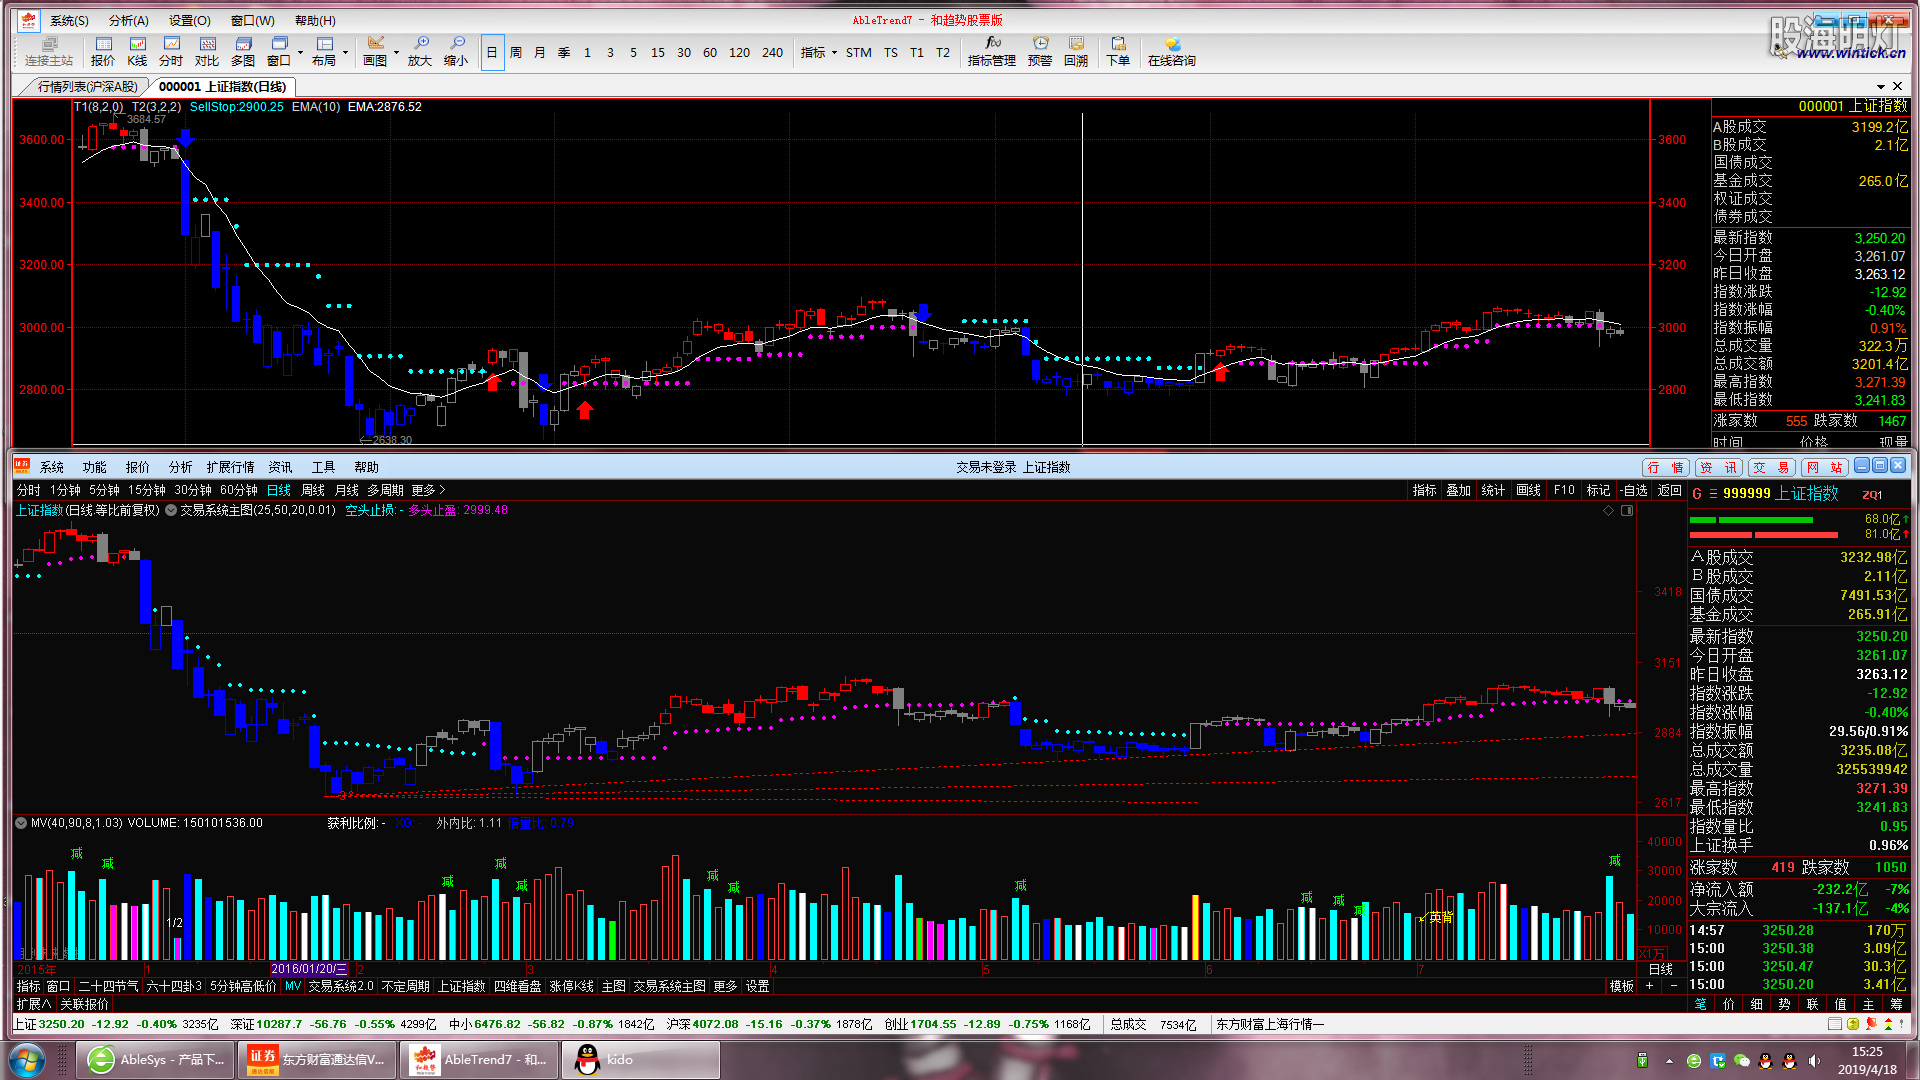
Task: Click the red G icon beside 999999
Action: (x=1697, y=494)
